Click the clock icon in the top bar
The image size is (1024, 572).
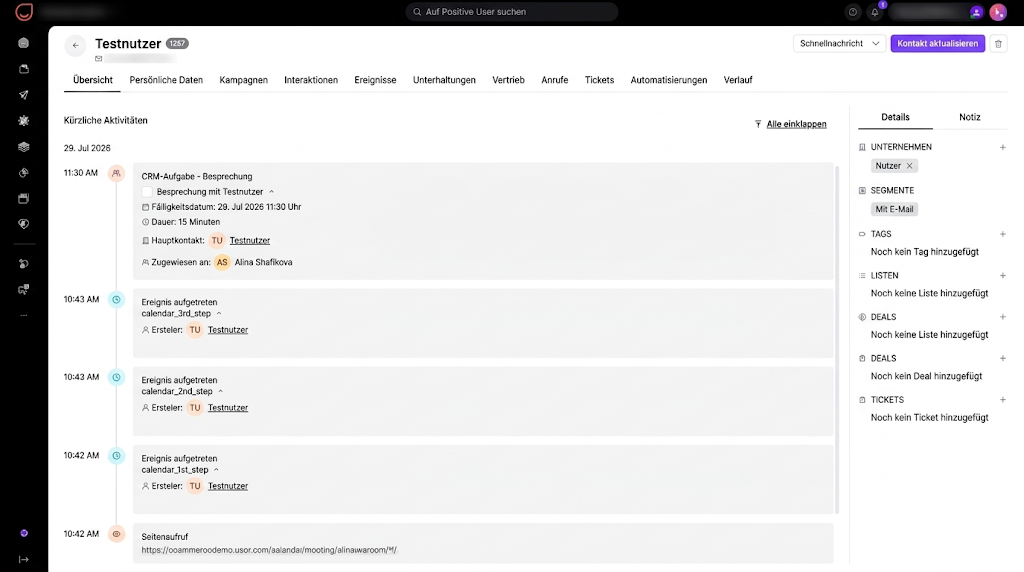tap(852, 12)
